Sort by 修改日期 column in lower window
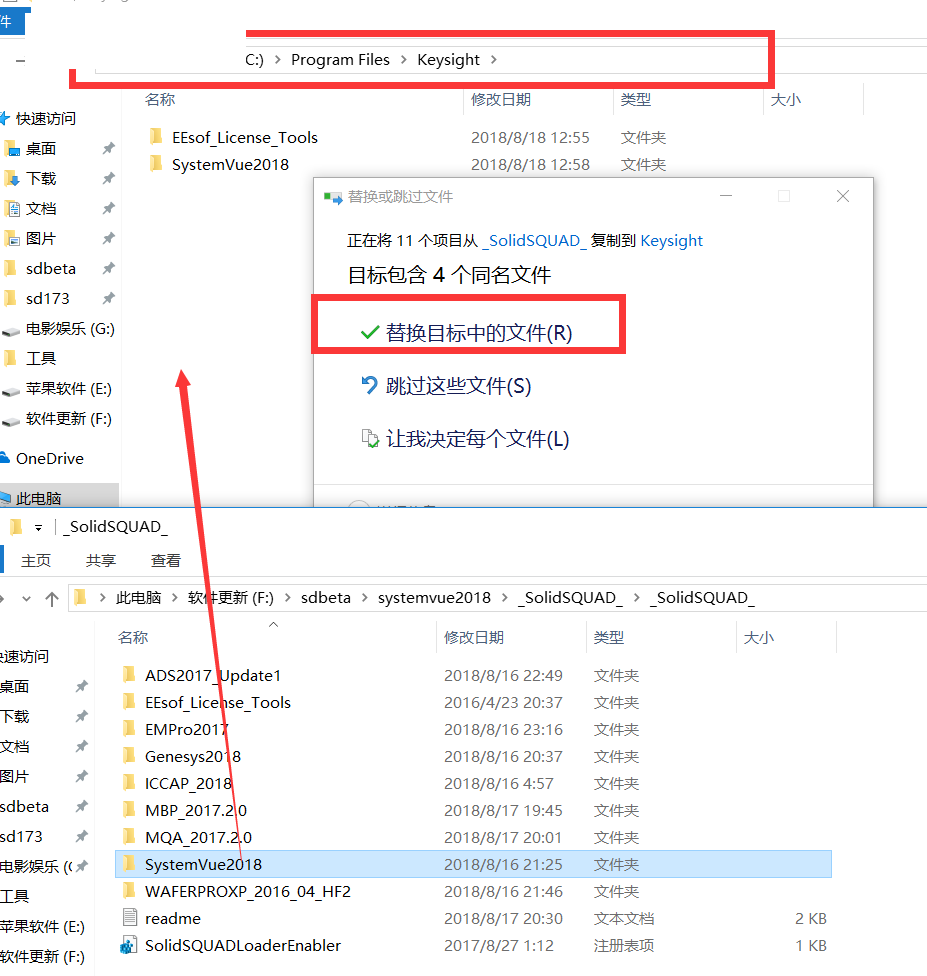 474,637
